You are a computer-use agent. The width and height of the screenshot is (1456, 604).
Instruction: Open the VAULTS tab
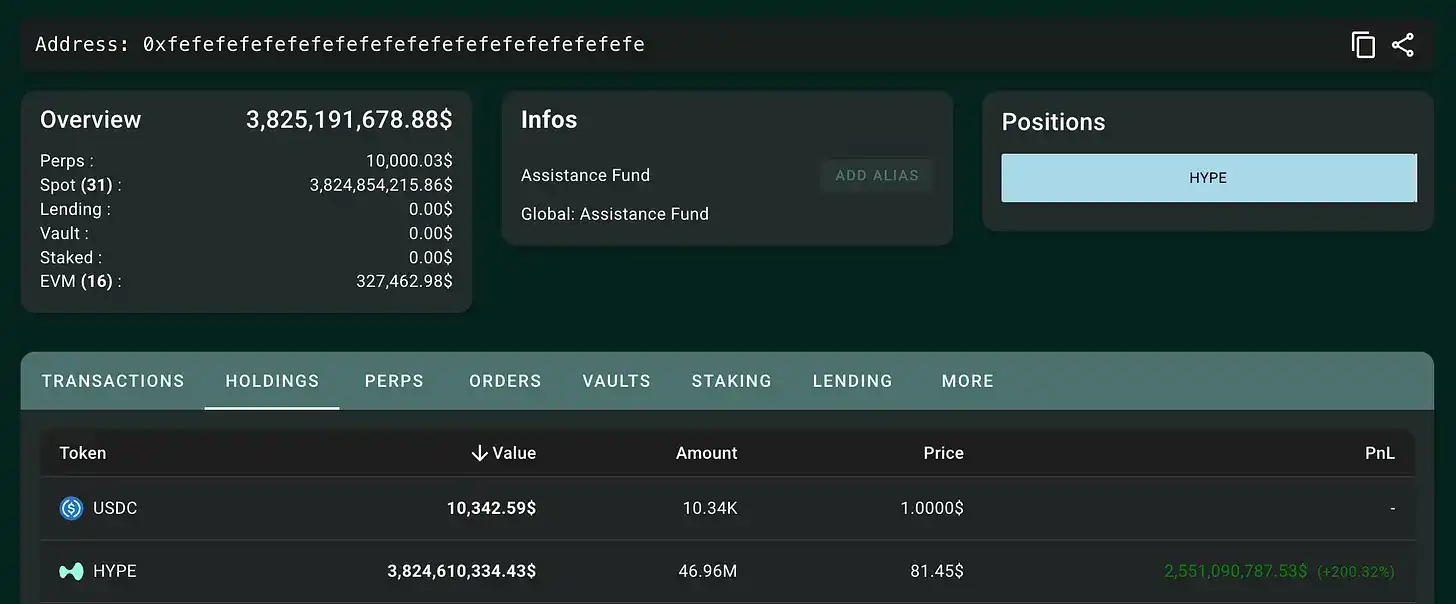point(617,381)
